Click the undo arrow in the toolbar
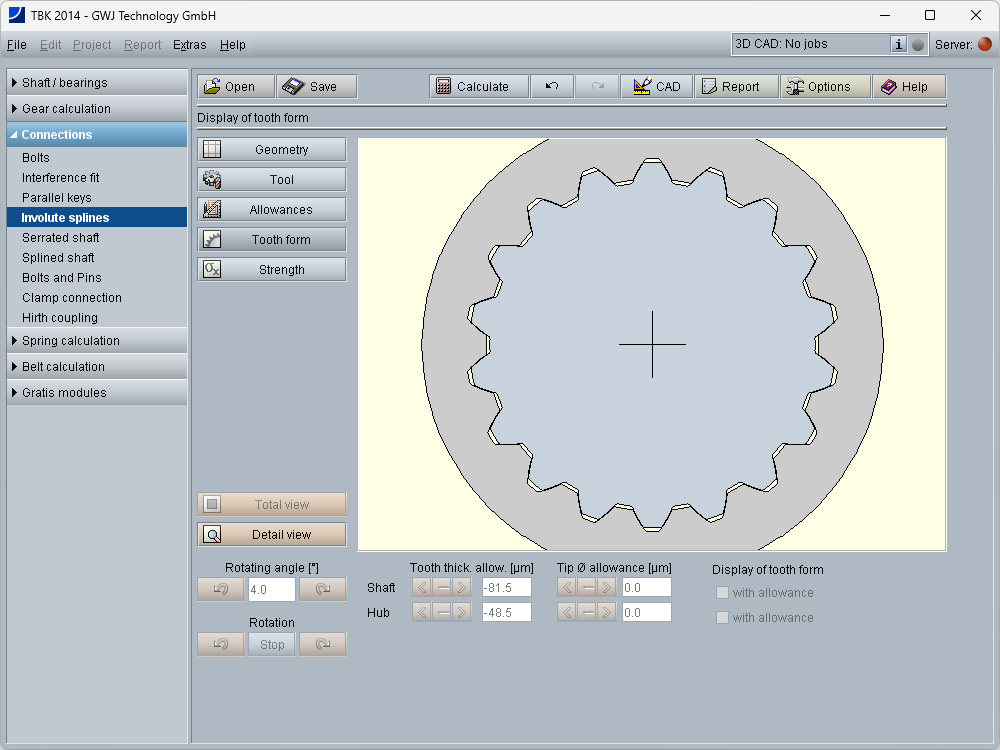This screenshot has height=750, width=1000. pyautogui.click(x=552, y=87)
